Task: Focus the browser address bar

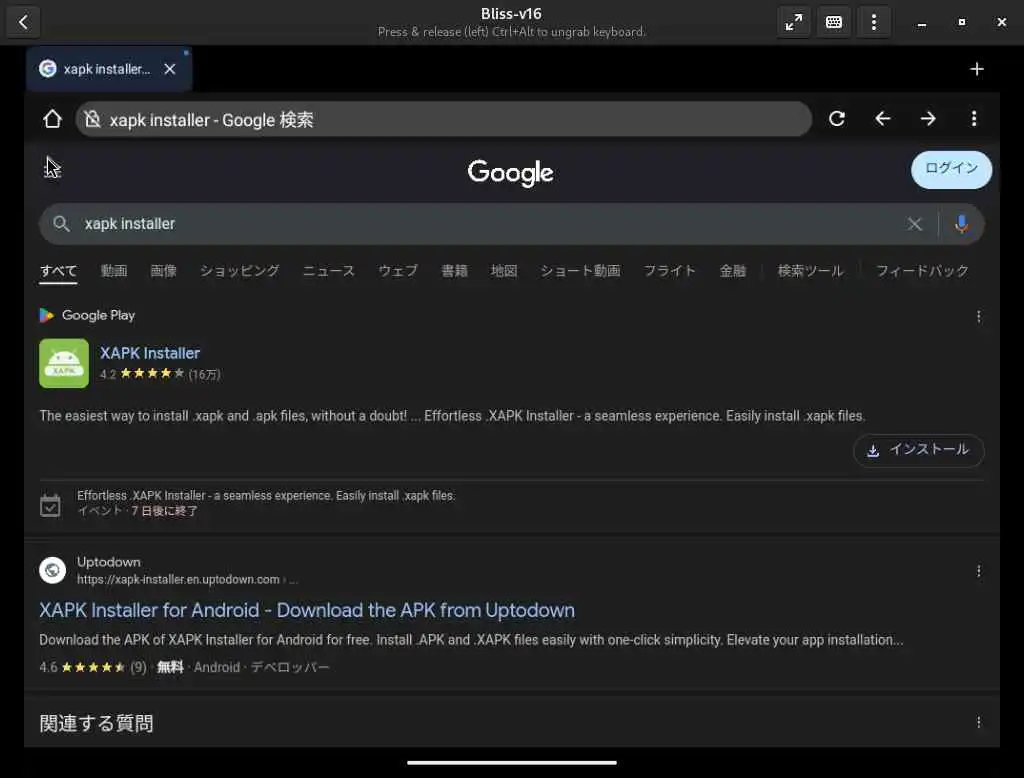Action: coord(443,119)
